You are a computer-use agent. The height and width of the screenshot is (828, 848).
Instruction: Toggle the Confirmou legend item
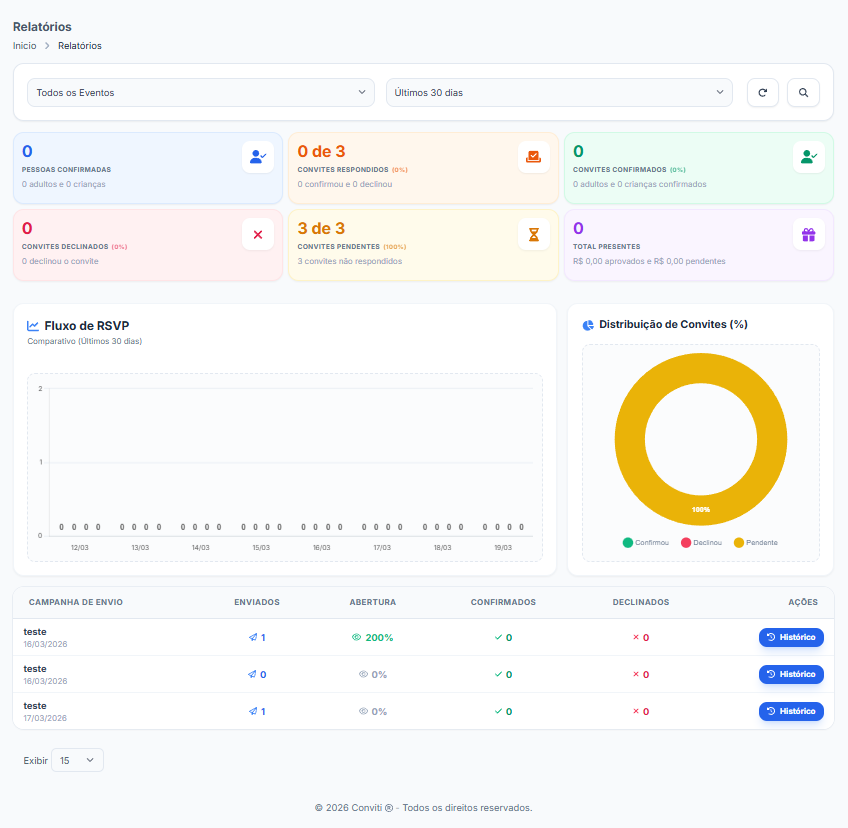pyautogui.click(x=646, y=542)
